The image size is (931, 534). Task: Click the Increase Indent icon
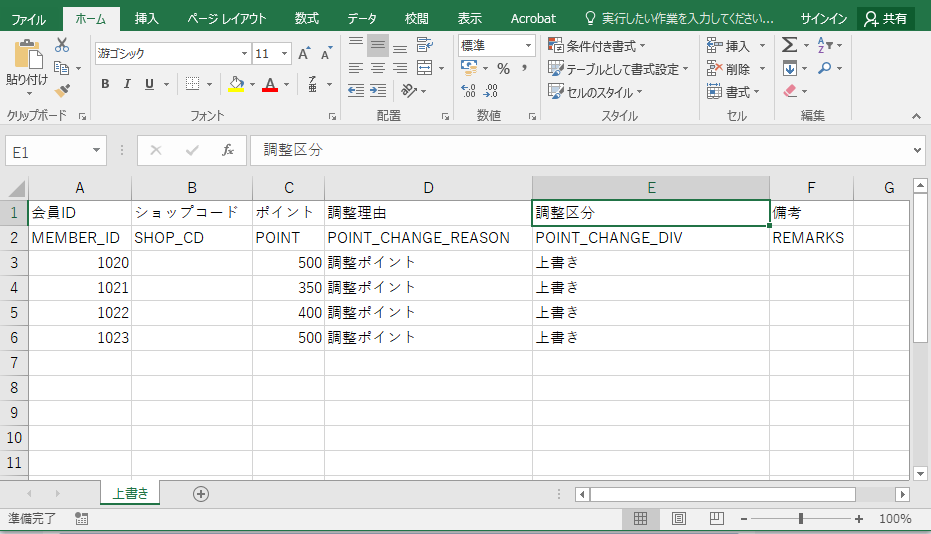[379, 91]
